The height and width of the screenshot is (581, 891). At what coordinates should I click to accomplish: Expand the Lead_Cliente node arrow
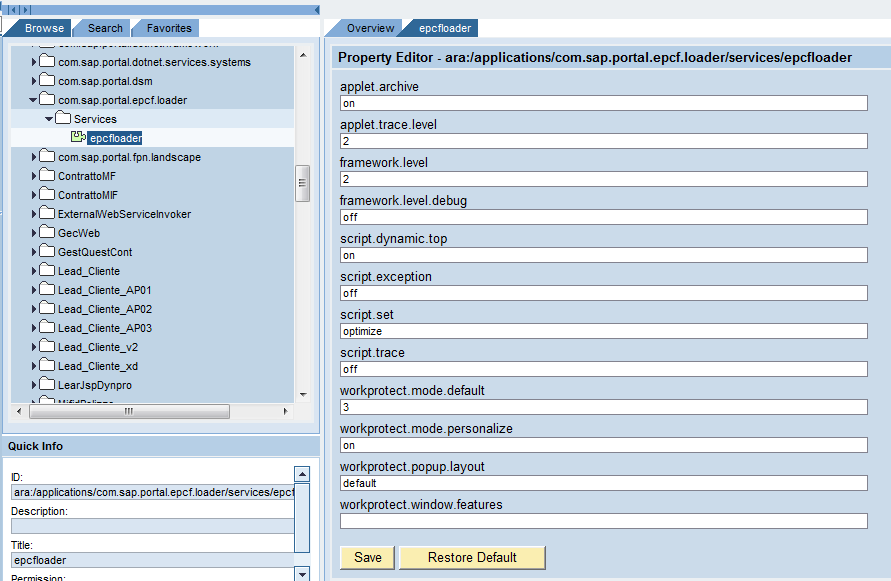point(34,271)
